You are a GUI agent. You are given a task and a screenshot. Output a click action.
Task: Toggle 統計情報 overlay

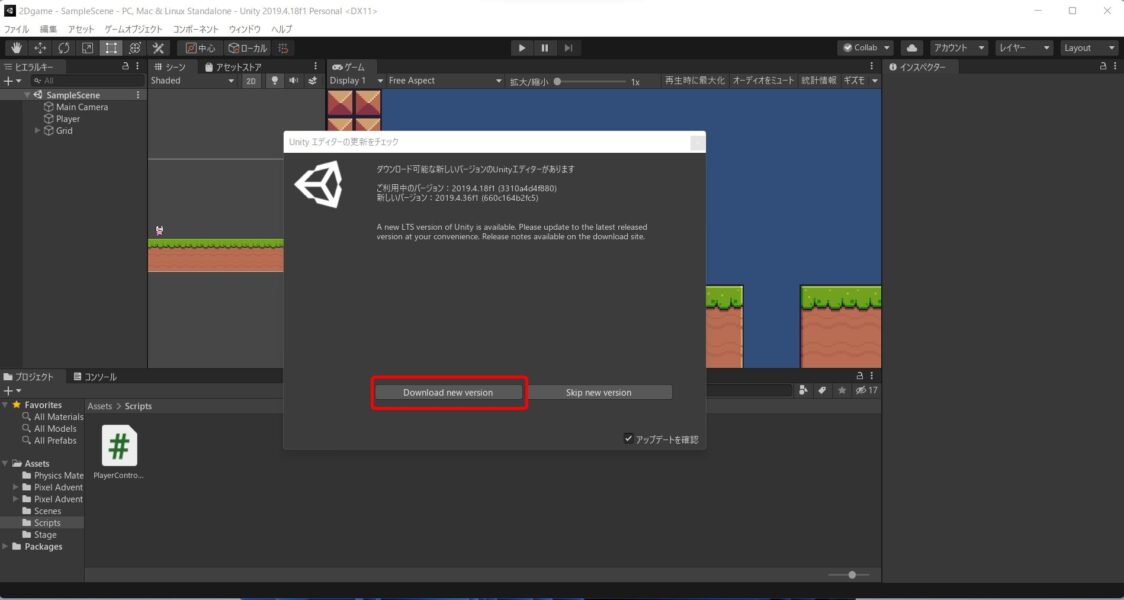coord(819,81)
